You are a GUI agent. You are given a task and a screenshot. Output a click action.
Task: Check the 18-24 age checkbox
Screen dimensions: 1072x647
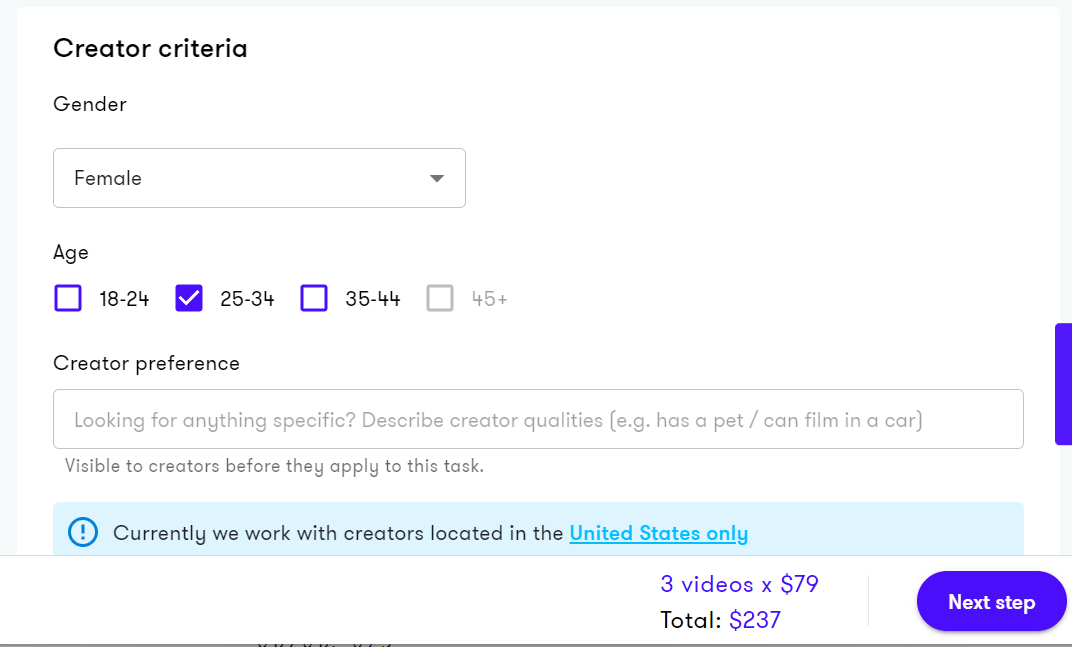point(67,298)
